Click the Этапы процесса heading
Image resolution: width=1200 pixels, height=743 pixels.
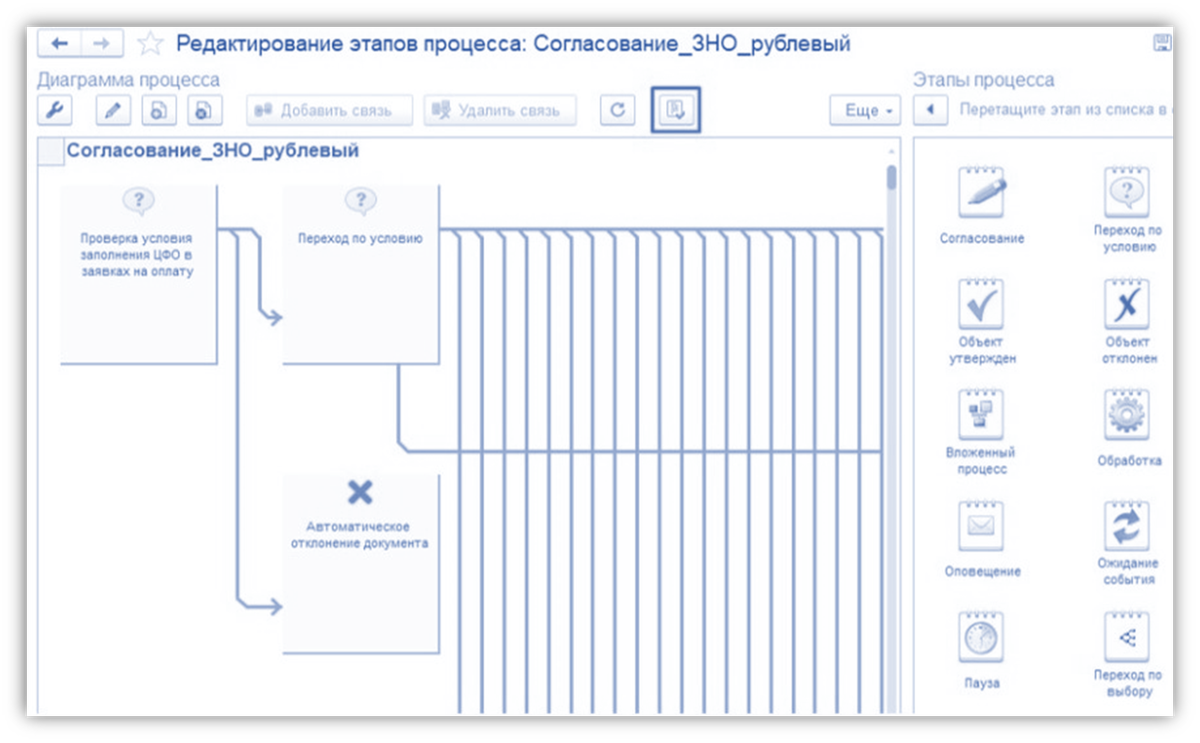(984, 80)
